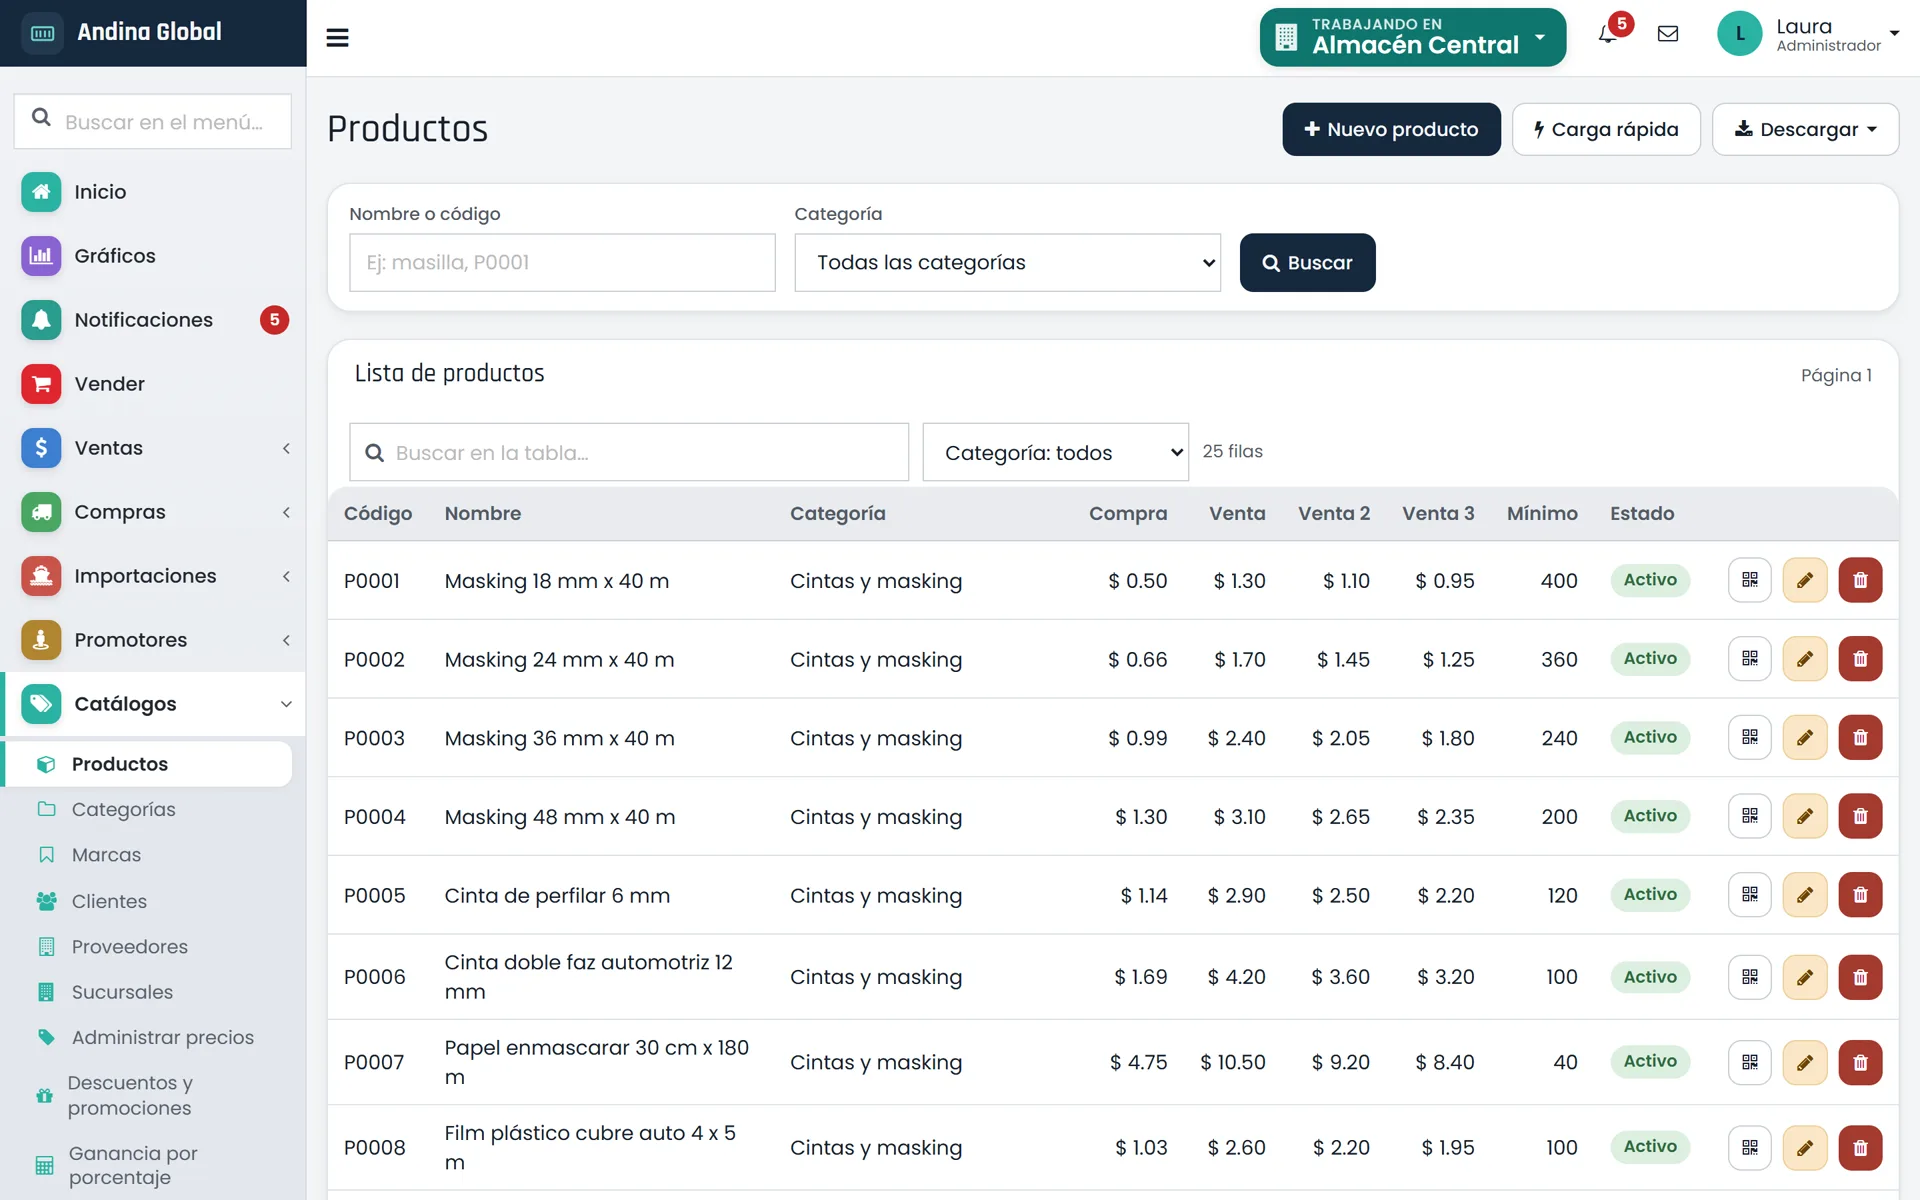Open the notifications bell icon

tap(1608, 34)
